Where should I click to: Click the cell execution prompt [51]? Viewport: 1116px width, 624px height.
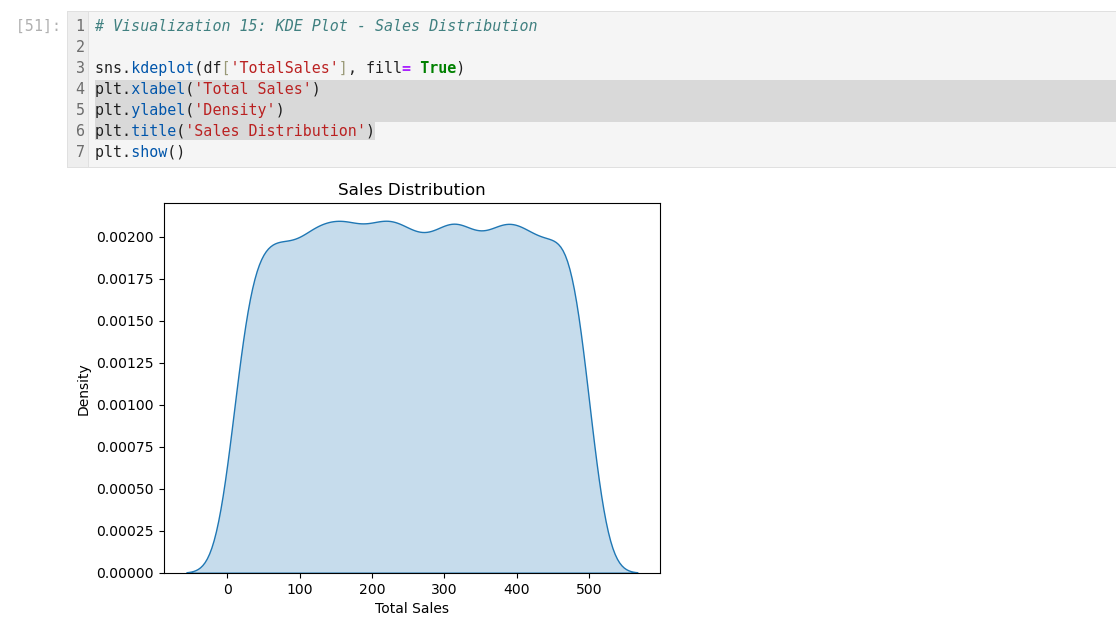(38, 26)
